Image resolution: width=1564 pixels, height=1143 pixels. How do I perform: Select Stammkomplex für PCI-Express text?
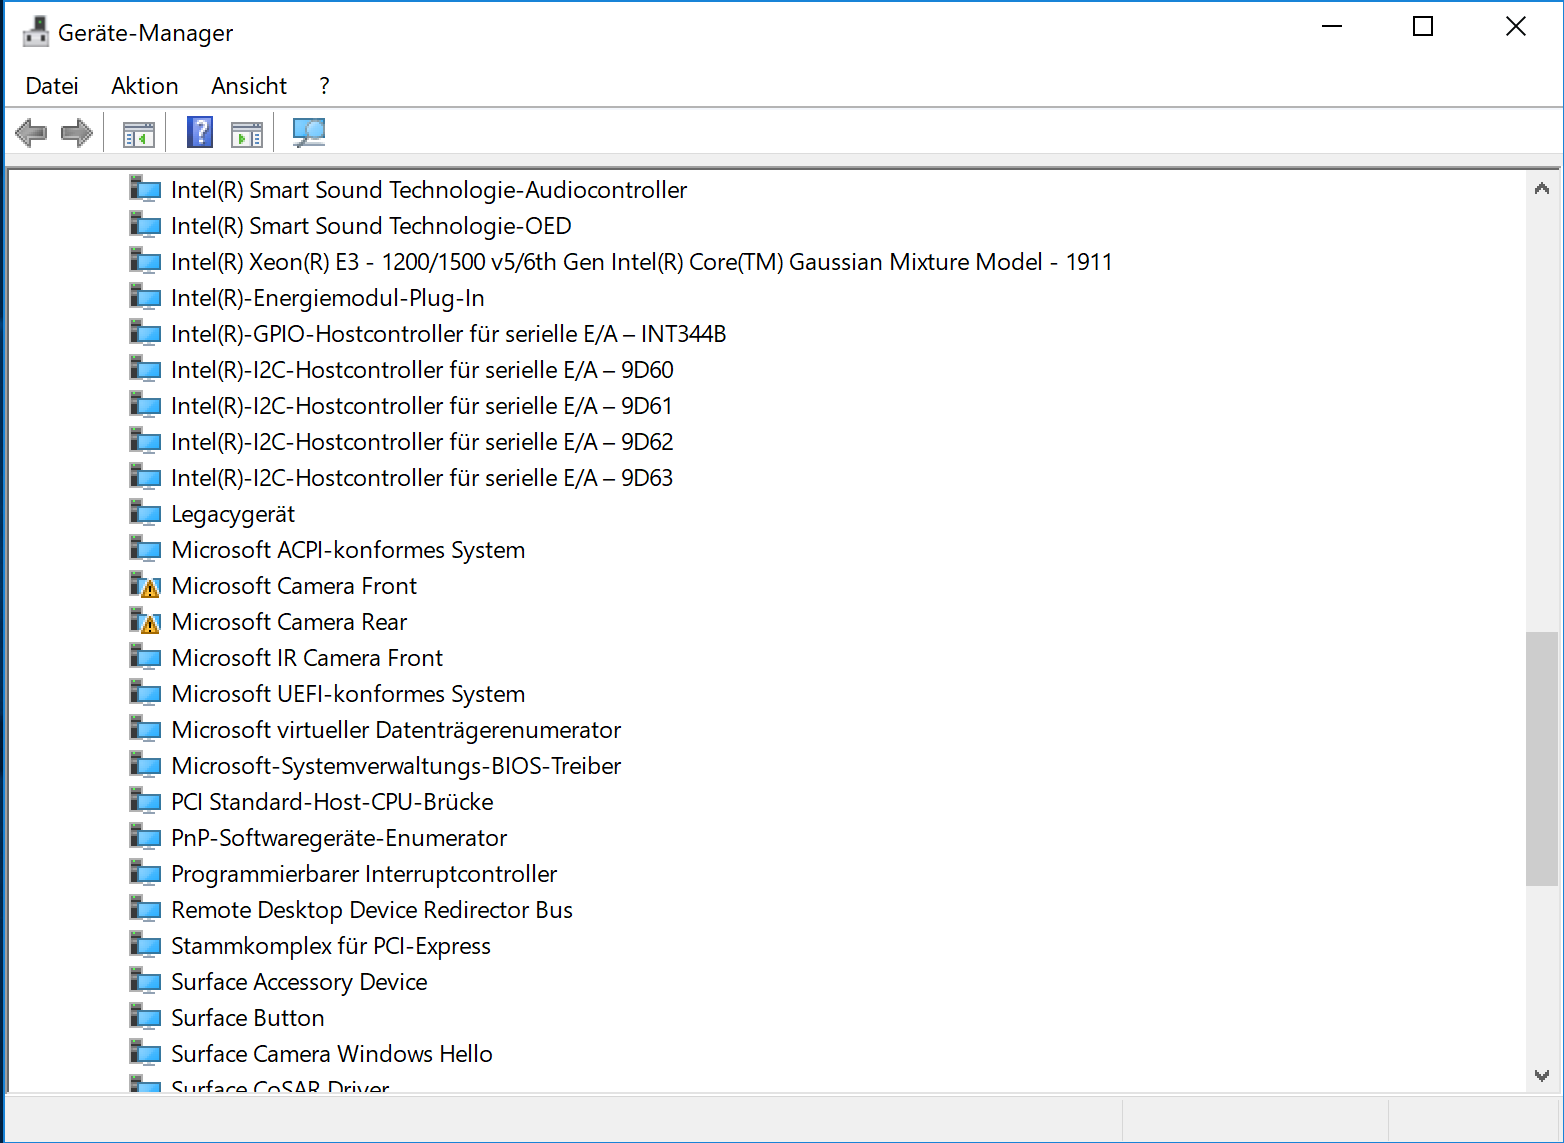331,946
